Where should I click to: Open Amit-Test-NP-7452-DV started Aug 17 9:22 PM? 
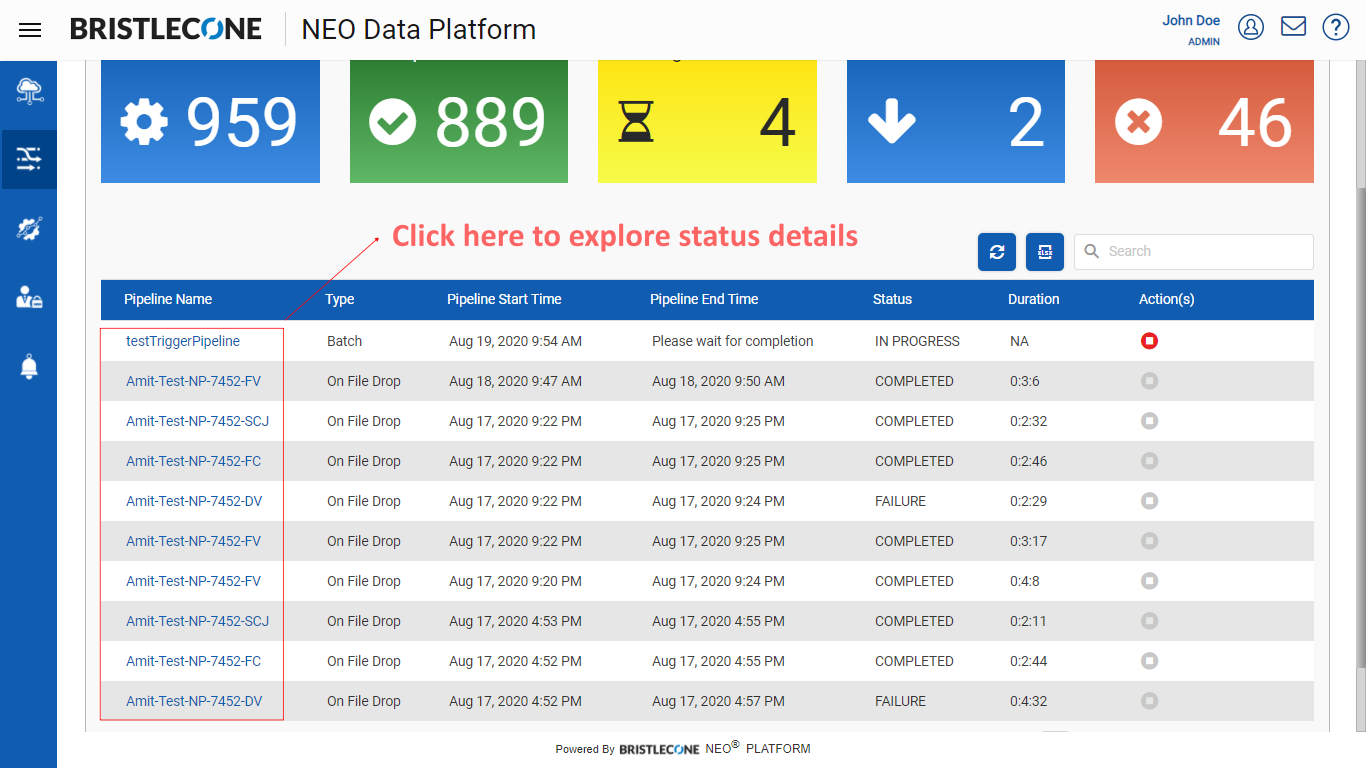[x=194, y=501]
